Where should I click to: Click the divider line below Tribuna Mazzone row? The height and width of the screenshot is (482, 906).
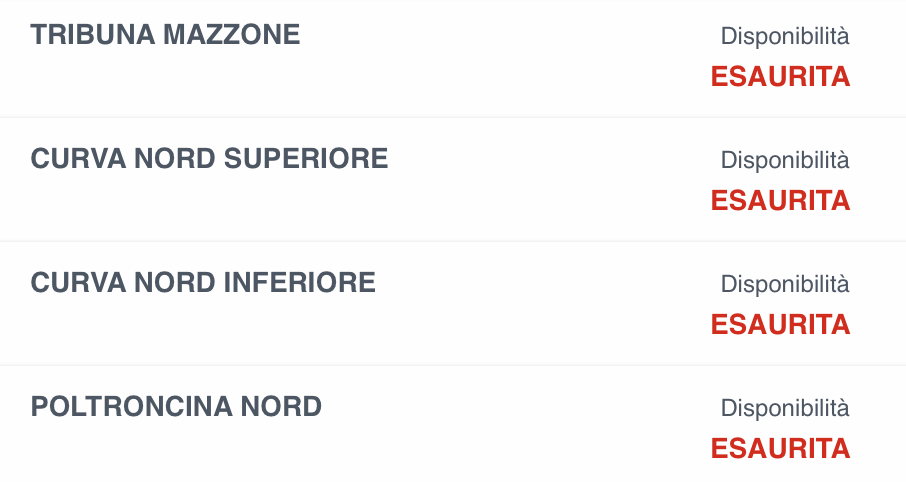click(x=453, y=117)
